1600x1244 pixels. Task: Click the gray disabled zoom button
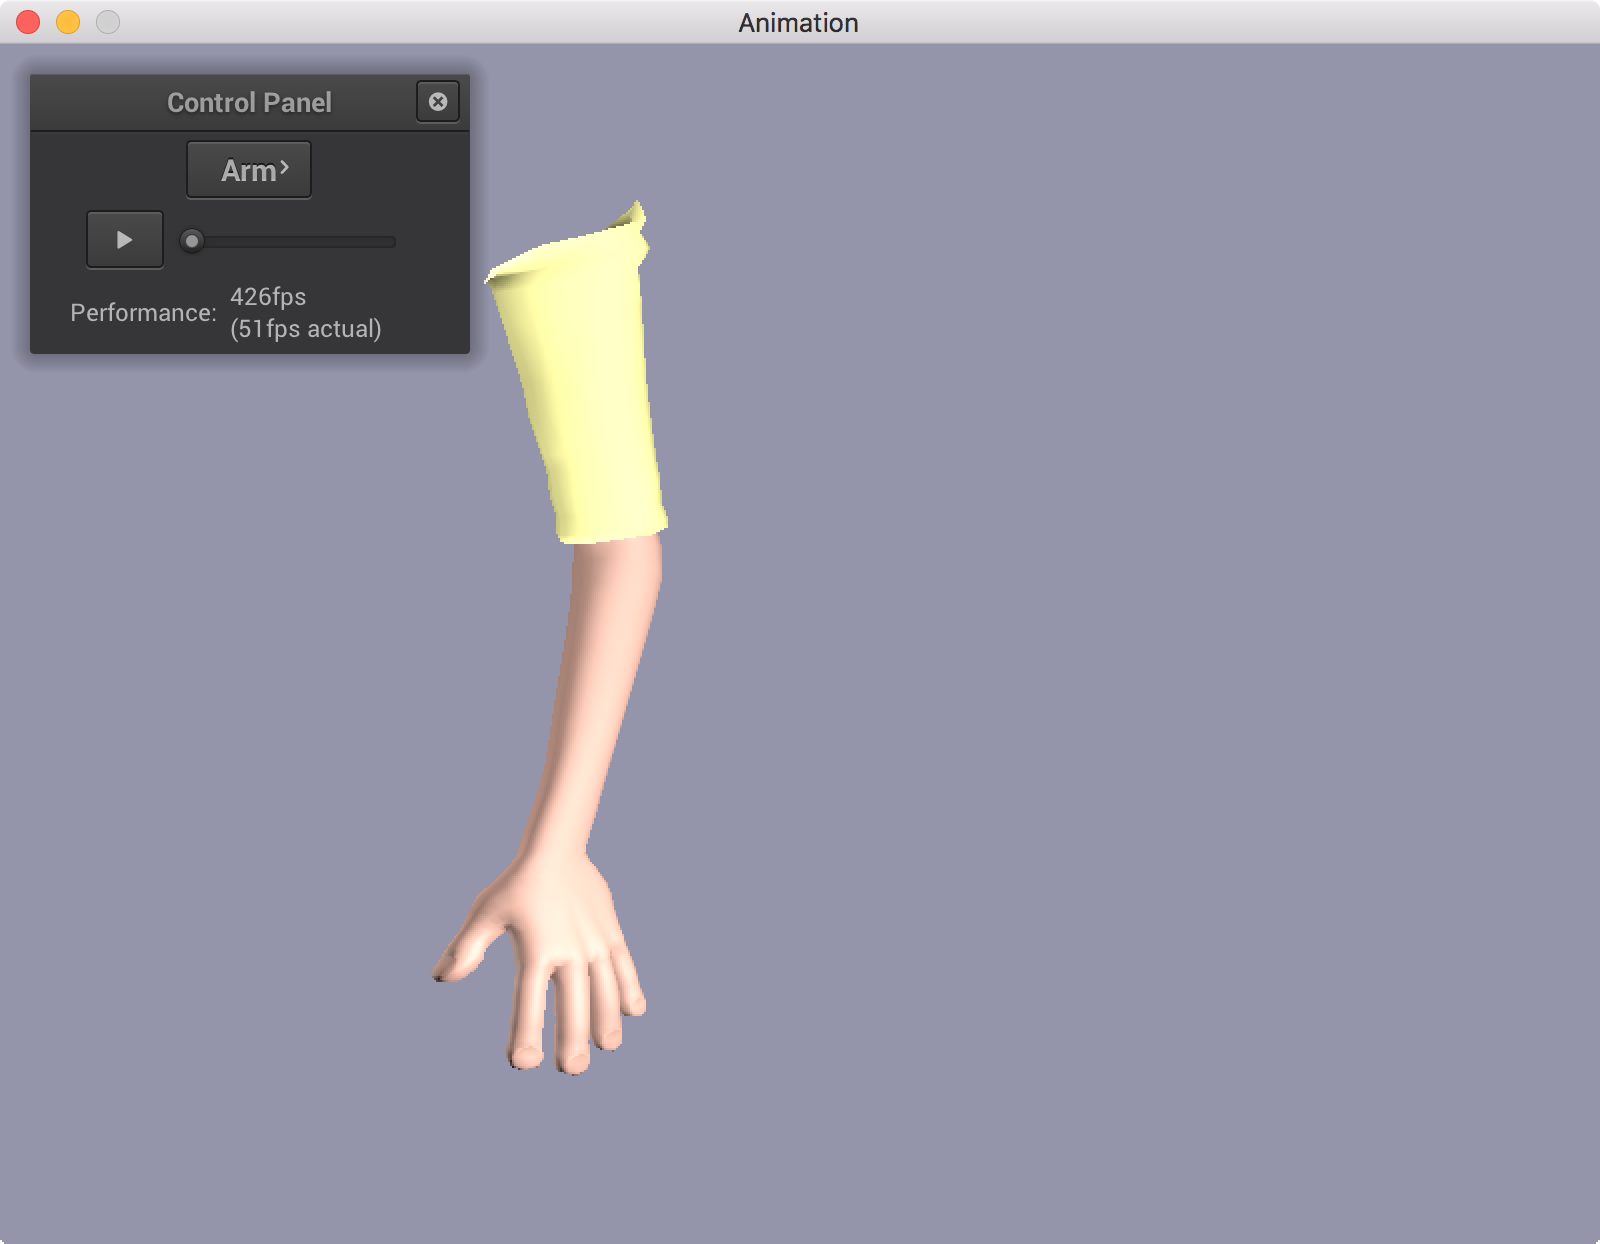click(108, 22)
